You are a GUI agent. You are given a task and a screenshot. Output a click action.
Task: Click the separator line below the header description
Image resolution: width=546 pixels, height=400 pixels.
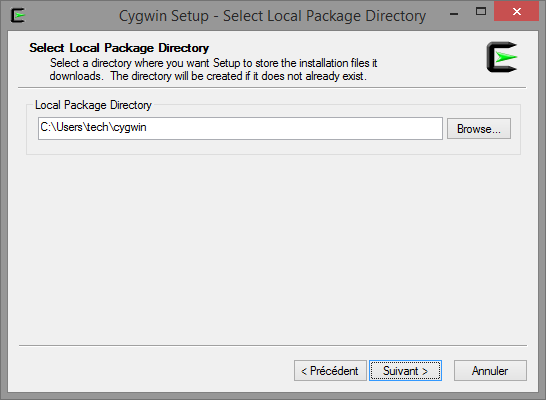tap(272, 87)
